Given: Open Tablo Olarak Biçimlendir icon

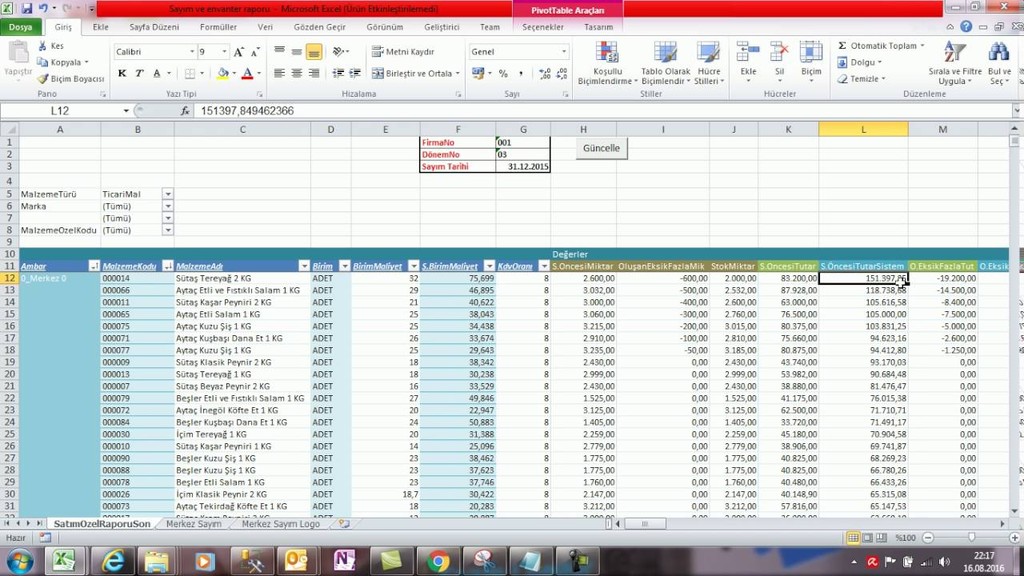Looking at the screenshot, I should [665, 63].
